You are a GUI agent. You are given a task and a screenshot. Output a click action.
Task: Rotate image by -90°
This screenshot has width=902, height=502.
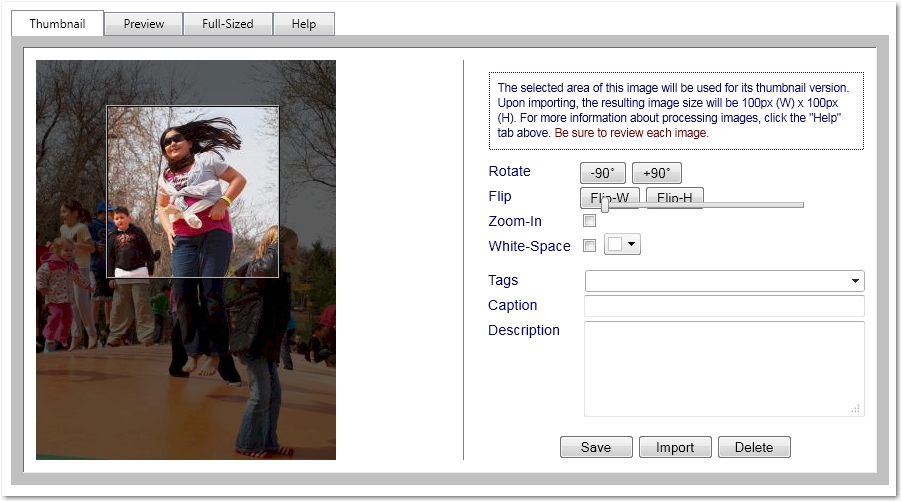602,173
